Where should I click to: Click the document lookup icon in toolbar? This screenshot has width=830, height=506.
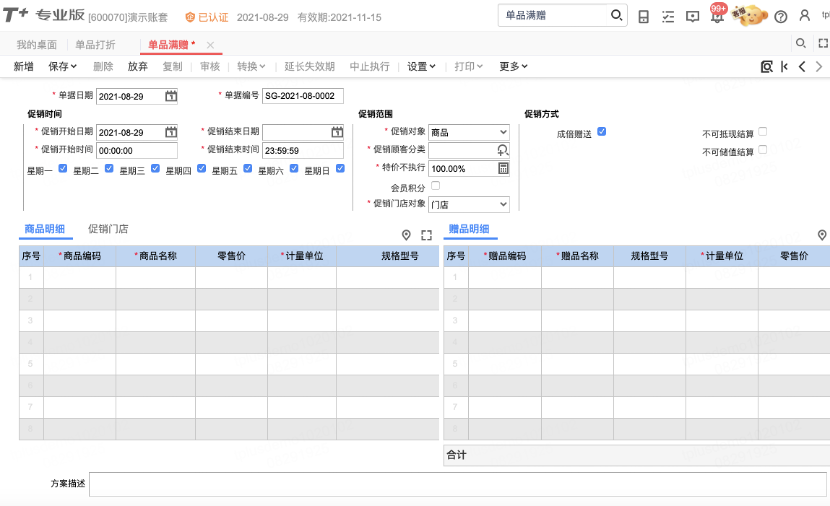[x=766, y=67]
